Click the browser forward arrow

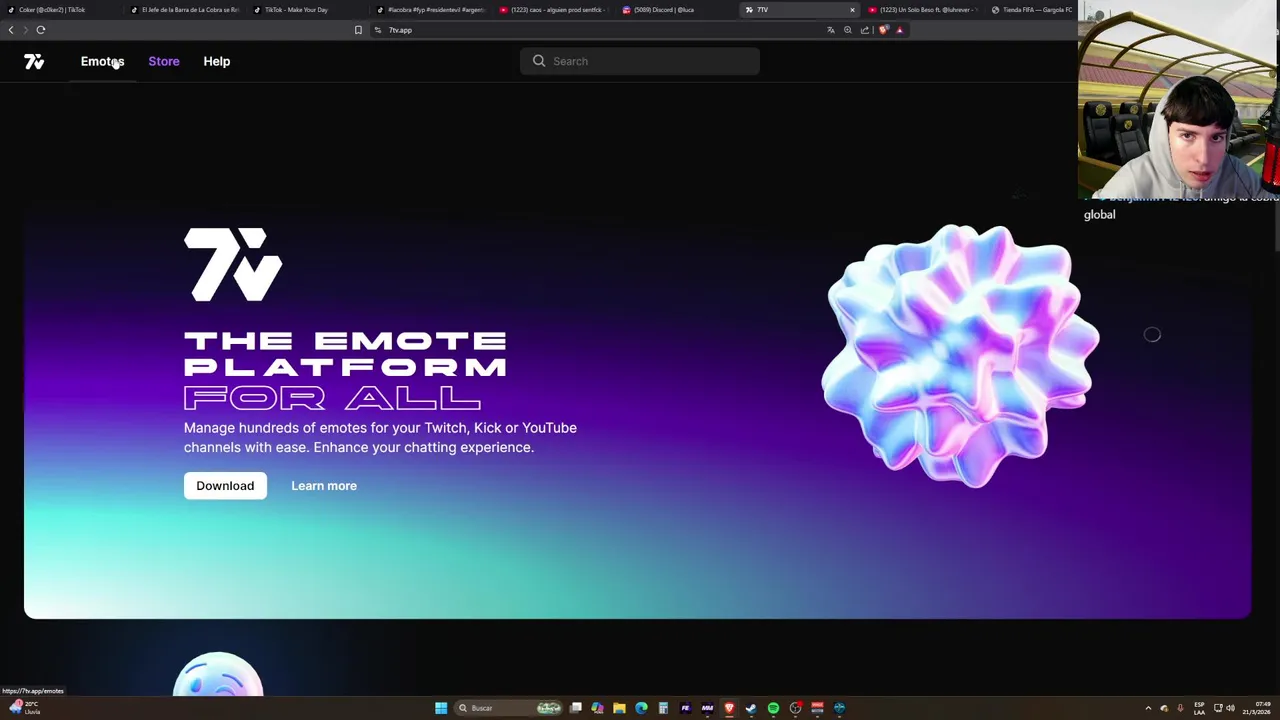coord(26,30)
